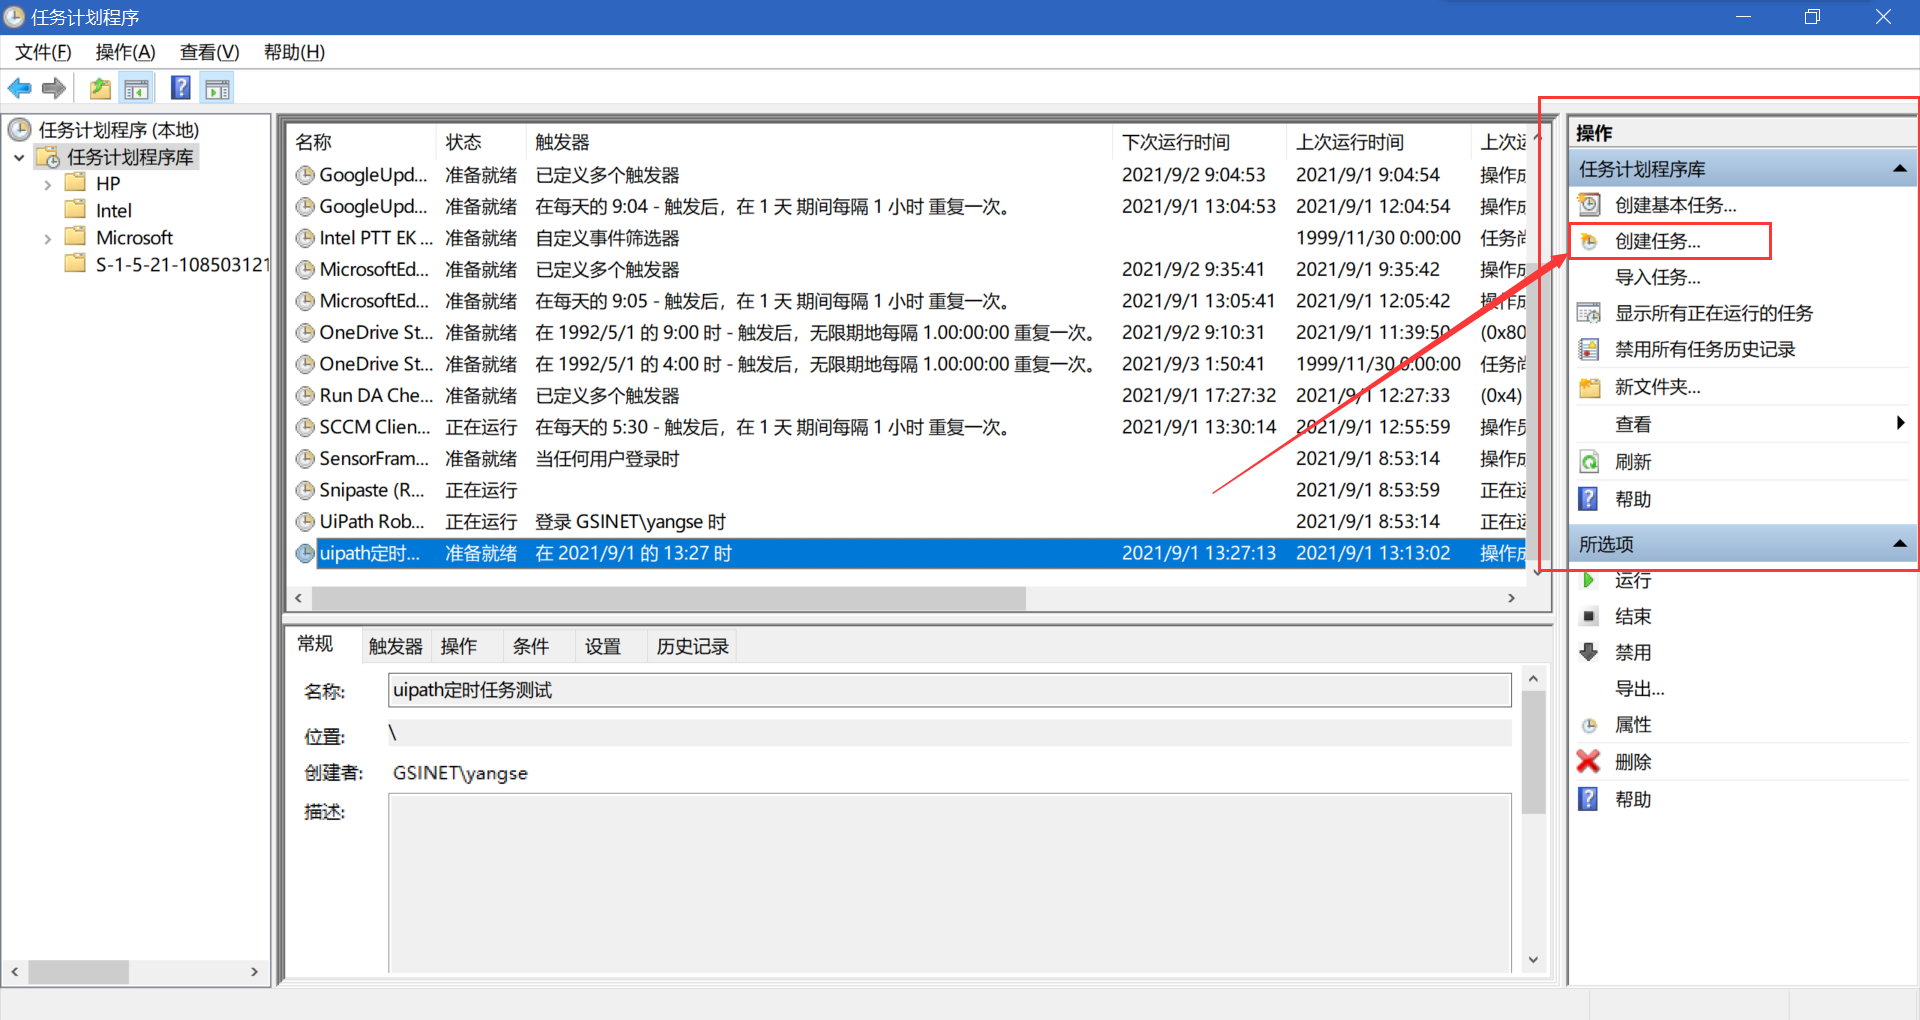Open the 操作(A) menu
The width and height of the screenshot is (1920, 1020).
[x=124, y=52]
